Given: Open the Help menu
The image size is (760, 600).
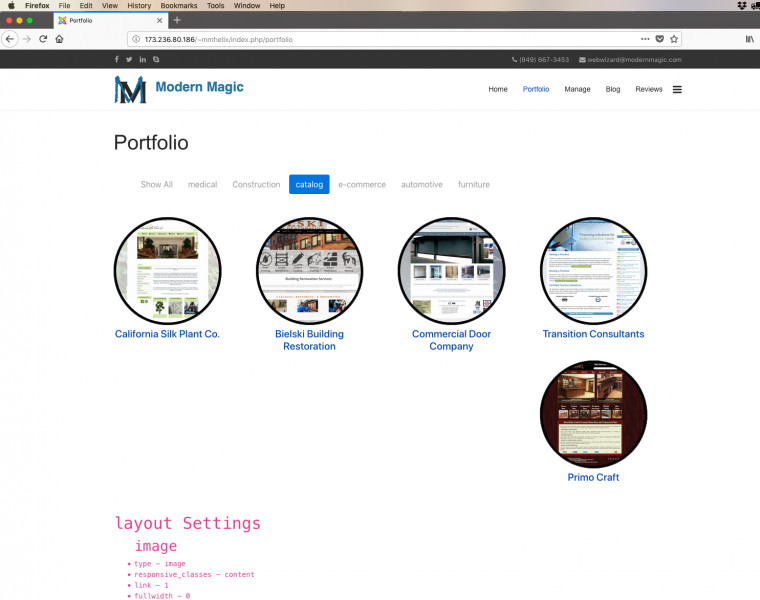Looking at the screenshot, I should tap(277, 5).
